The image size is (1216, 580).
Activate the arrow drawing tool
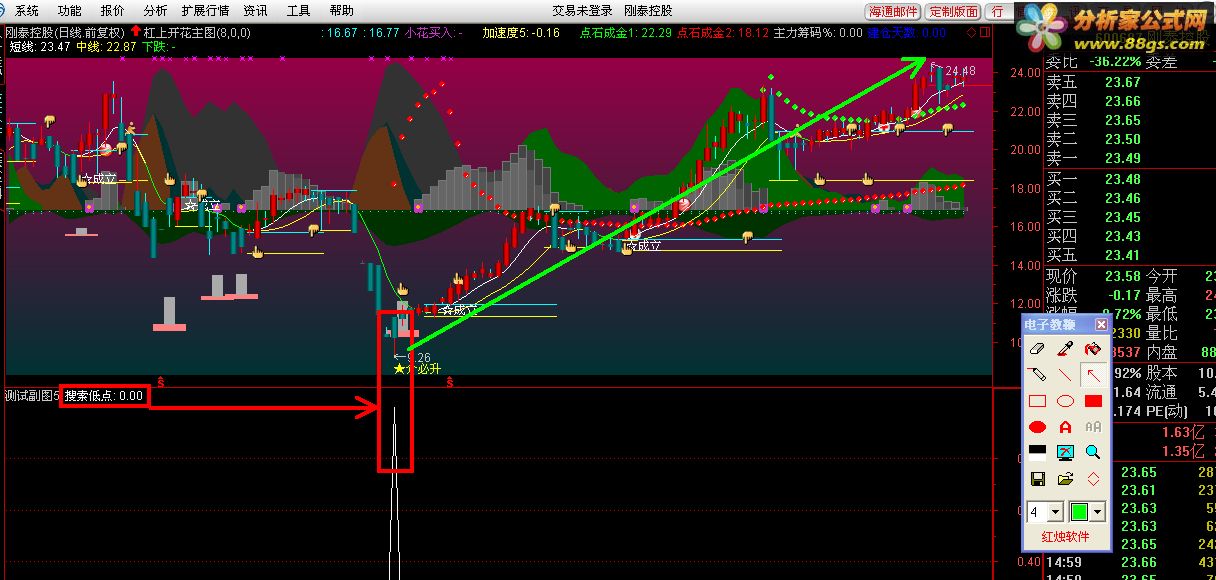click(1093, 375)
